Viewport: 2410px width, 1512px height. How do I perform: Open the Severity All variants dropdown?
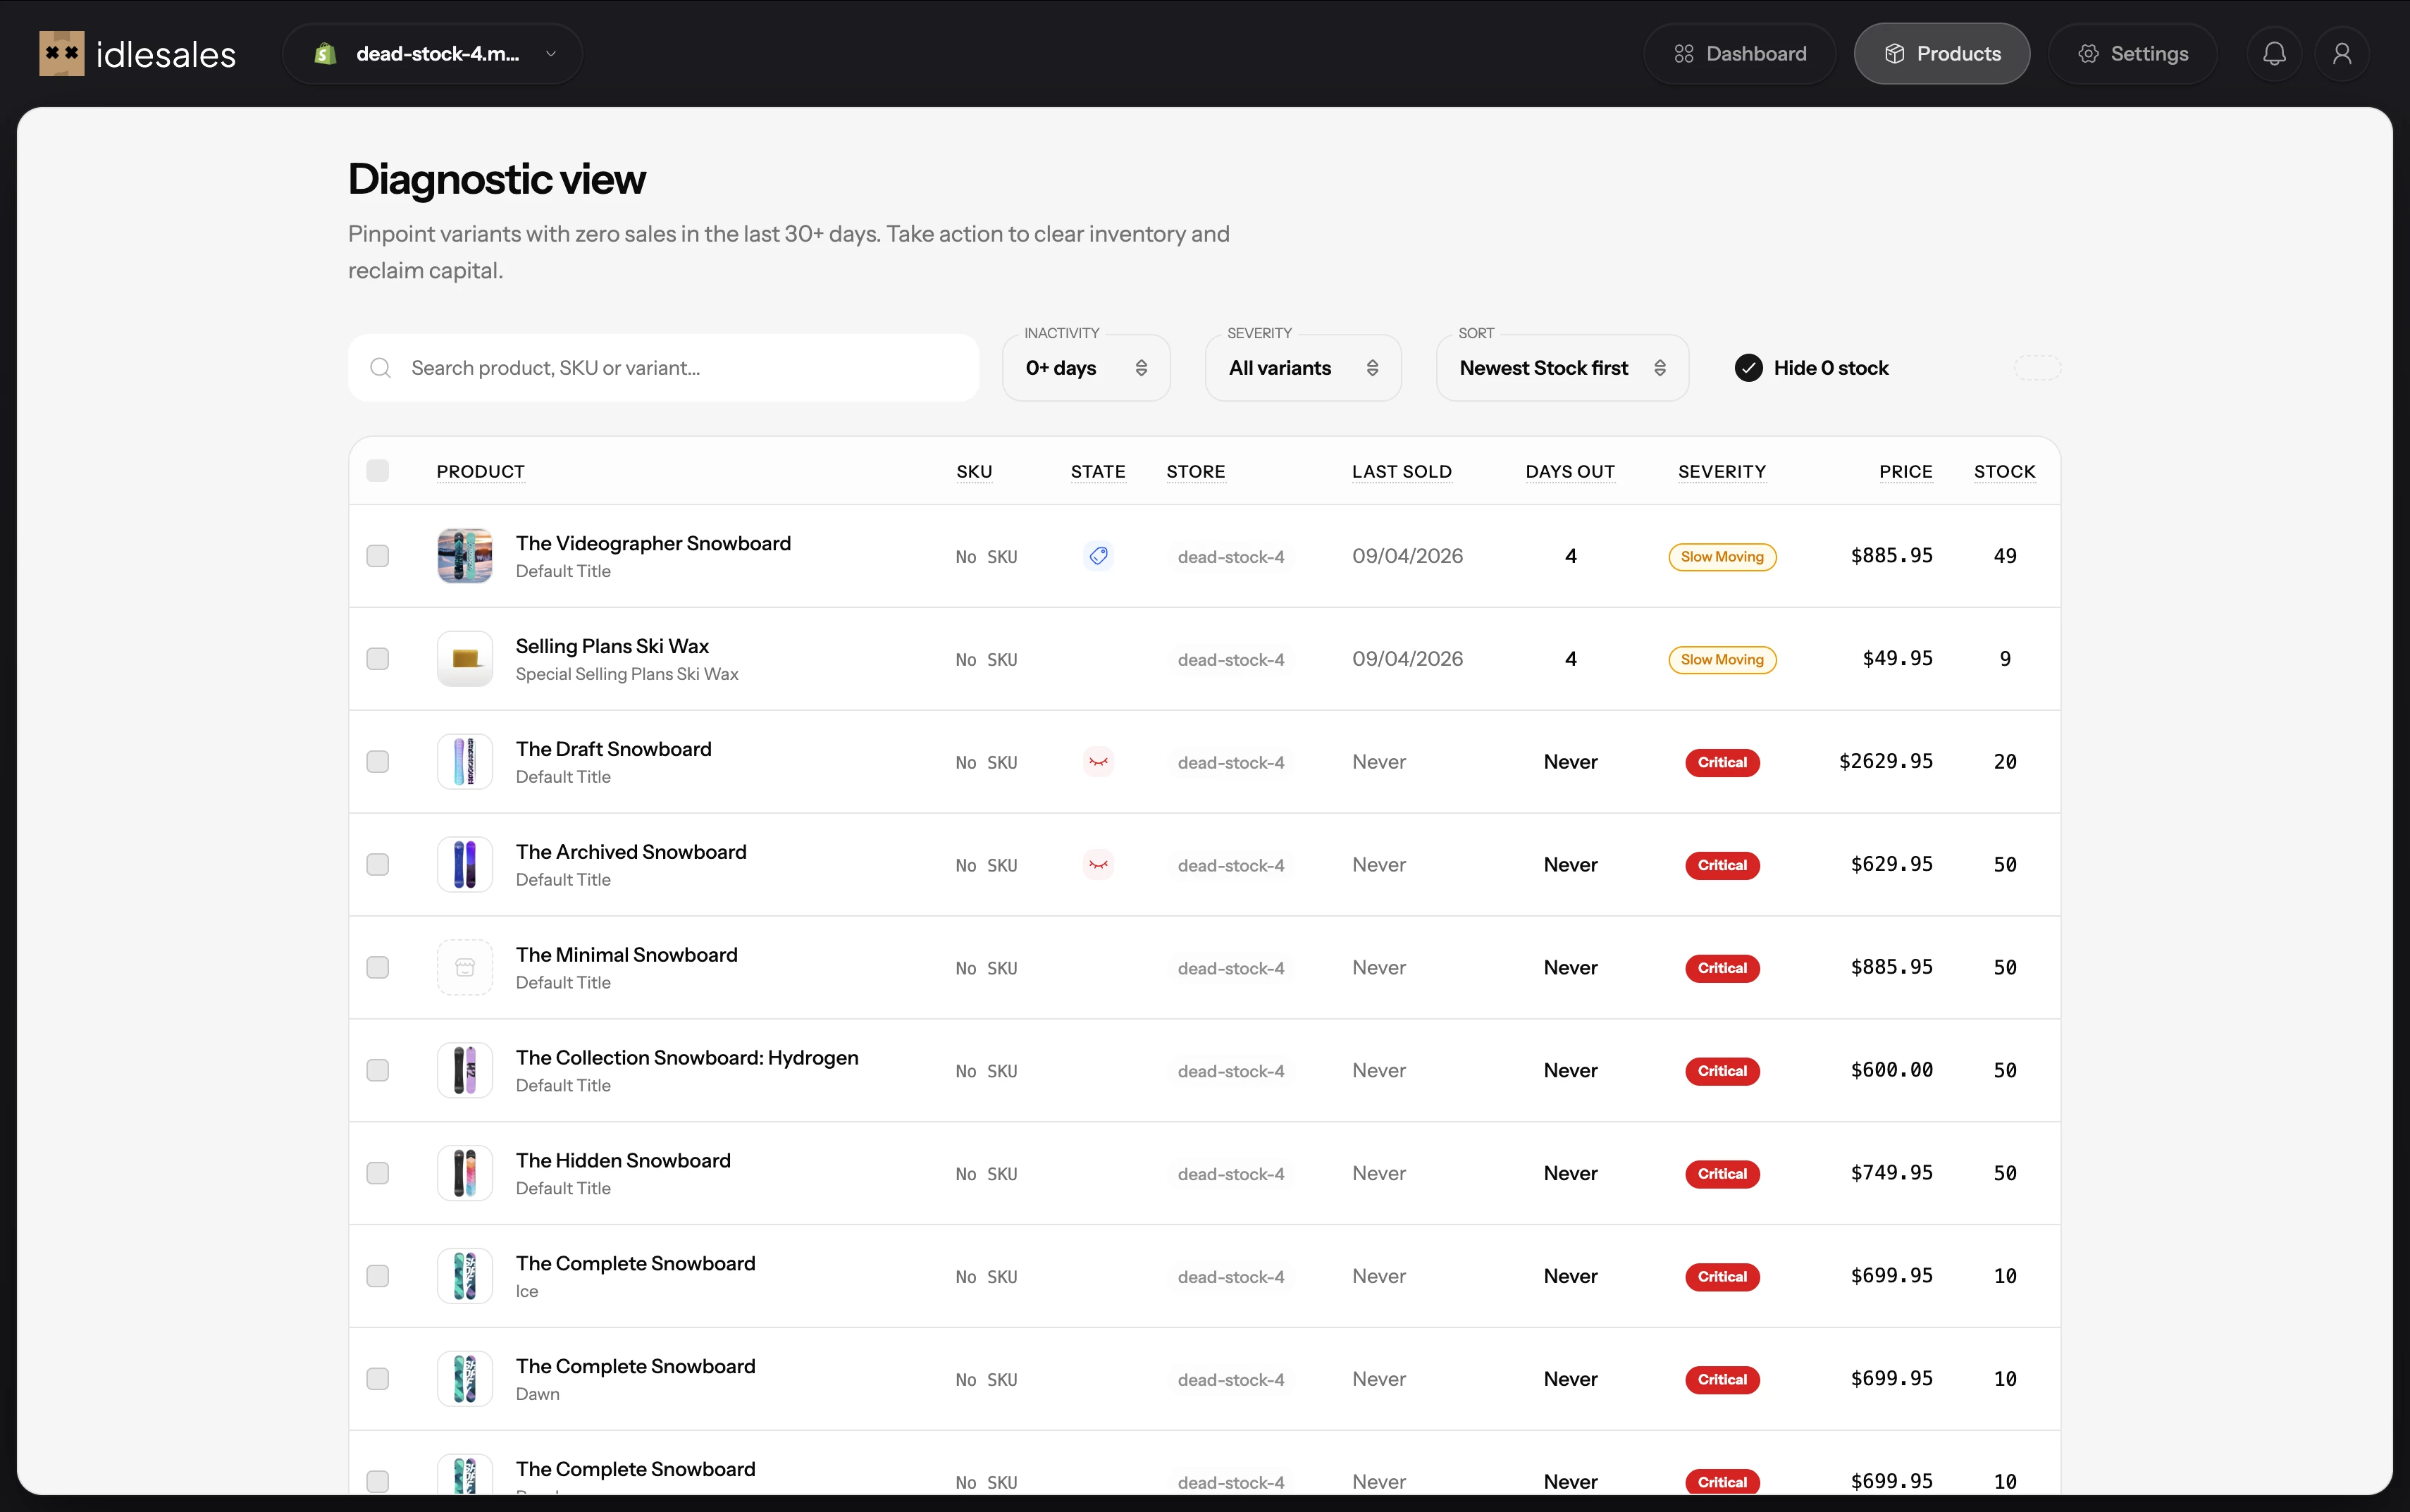click(x=1302, y=368)
